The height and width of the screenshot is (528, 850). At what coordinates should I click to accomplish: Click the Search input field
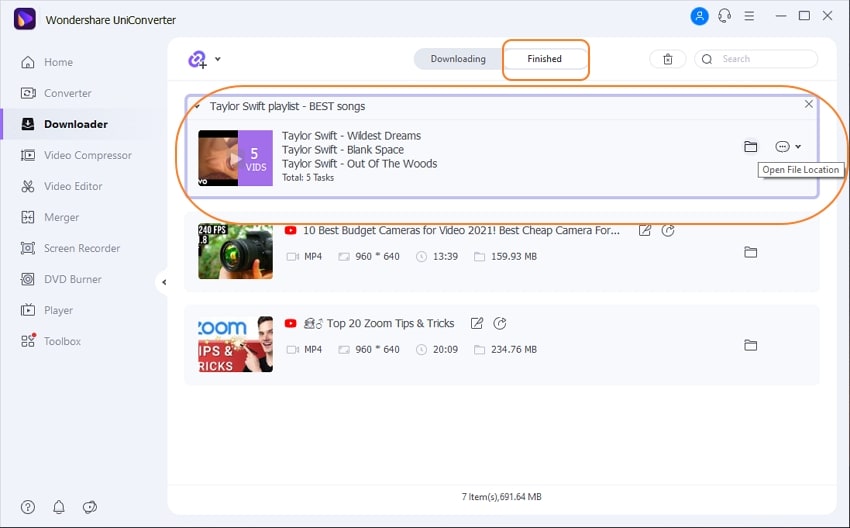click(756, 59)
